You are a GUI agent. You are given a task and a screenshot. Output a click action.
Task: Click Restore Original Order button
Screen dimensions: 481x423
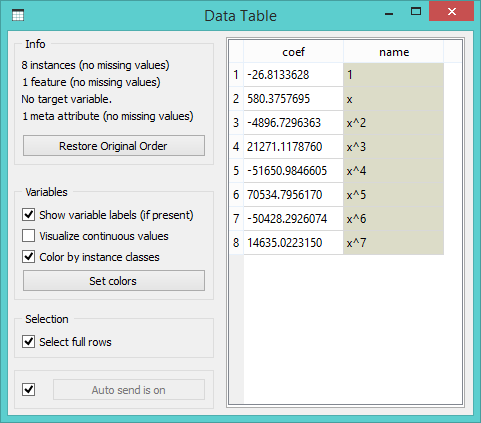(114, 146)
